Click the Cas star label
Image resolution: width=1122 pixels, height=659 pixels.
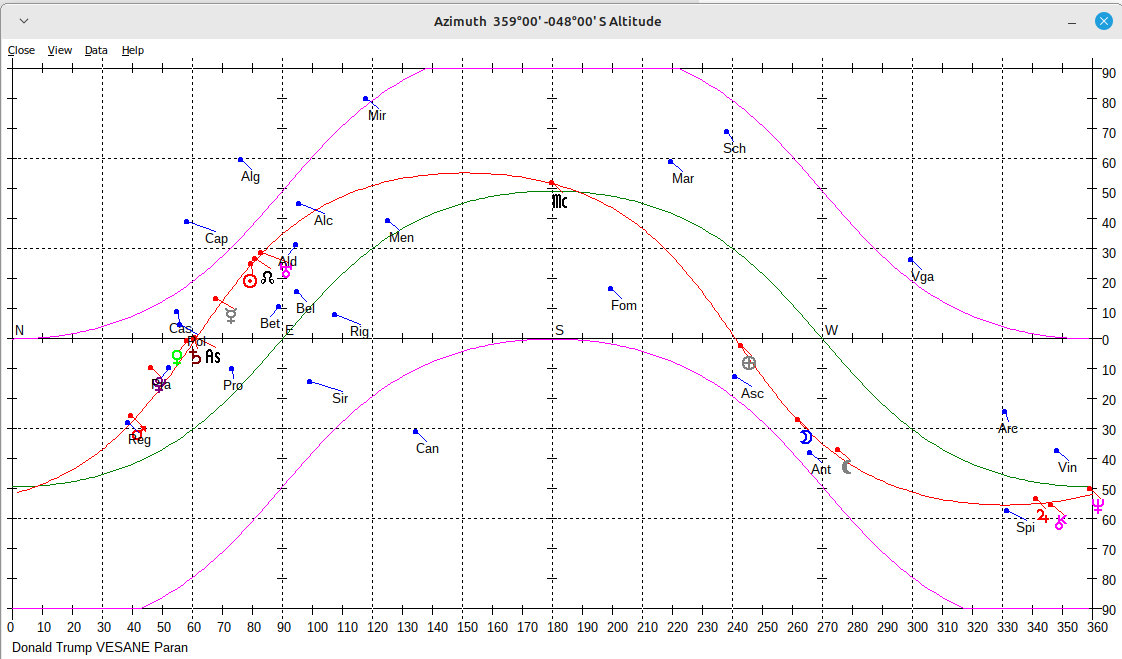[180, 329]
